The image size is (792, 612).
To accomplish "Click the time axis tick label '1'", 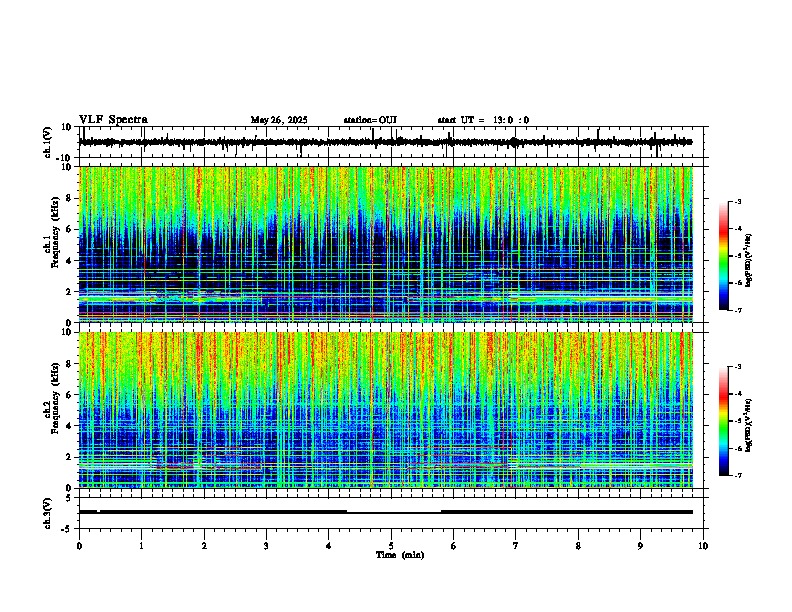I will 141,546.
